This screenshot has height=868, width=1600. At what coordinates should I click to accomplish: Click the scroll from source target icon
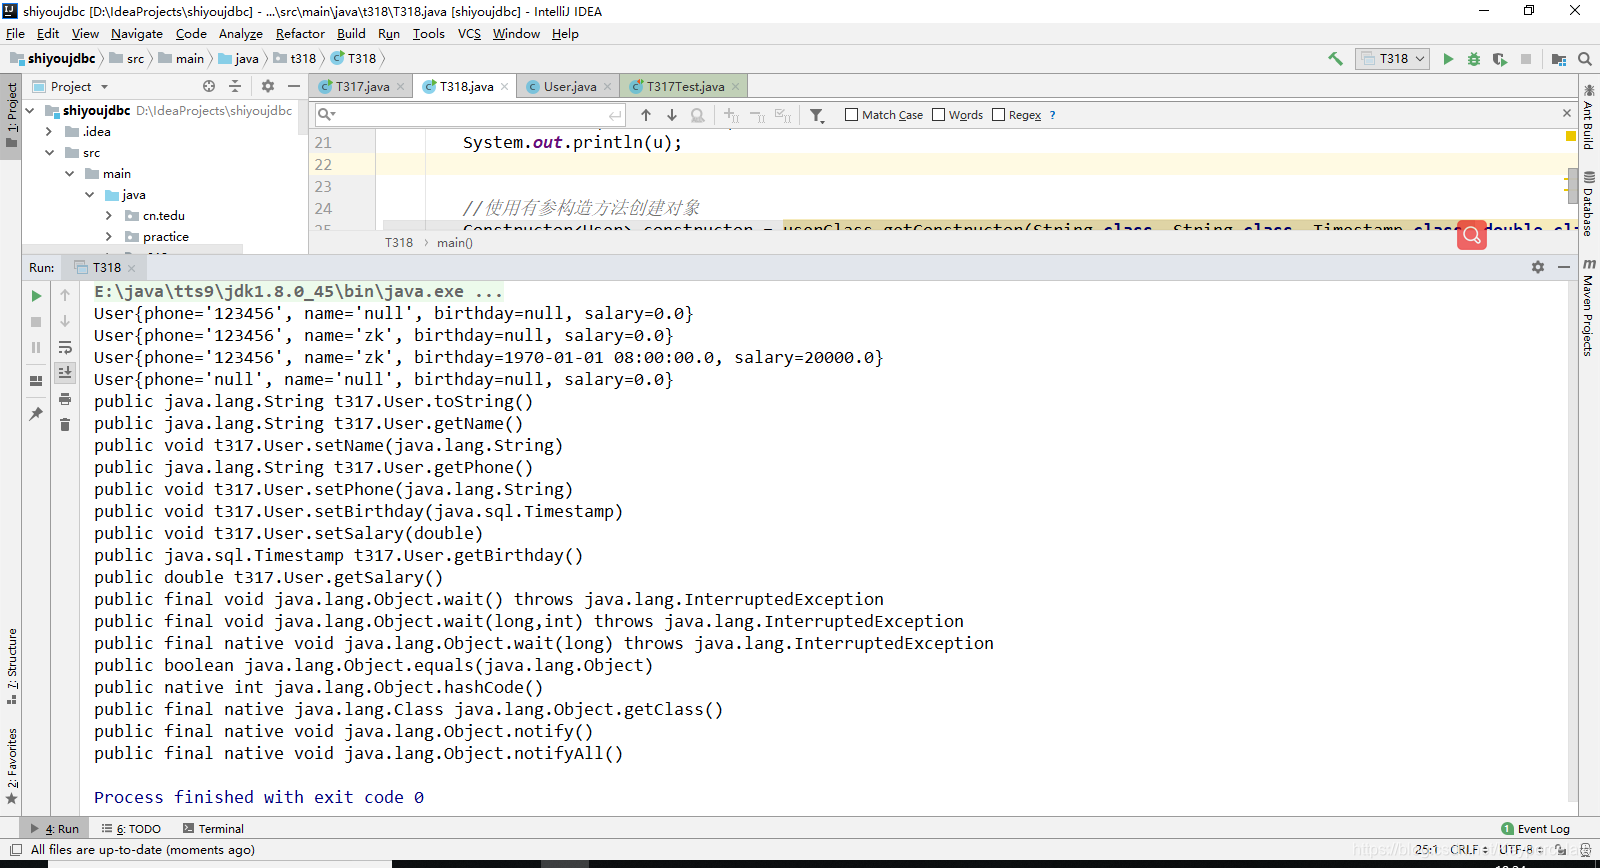(x=209, y=86)
